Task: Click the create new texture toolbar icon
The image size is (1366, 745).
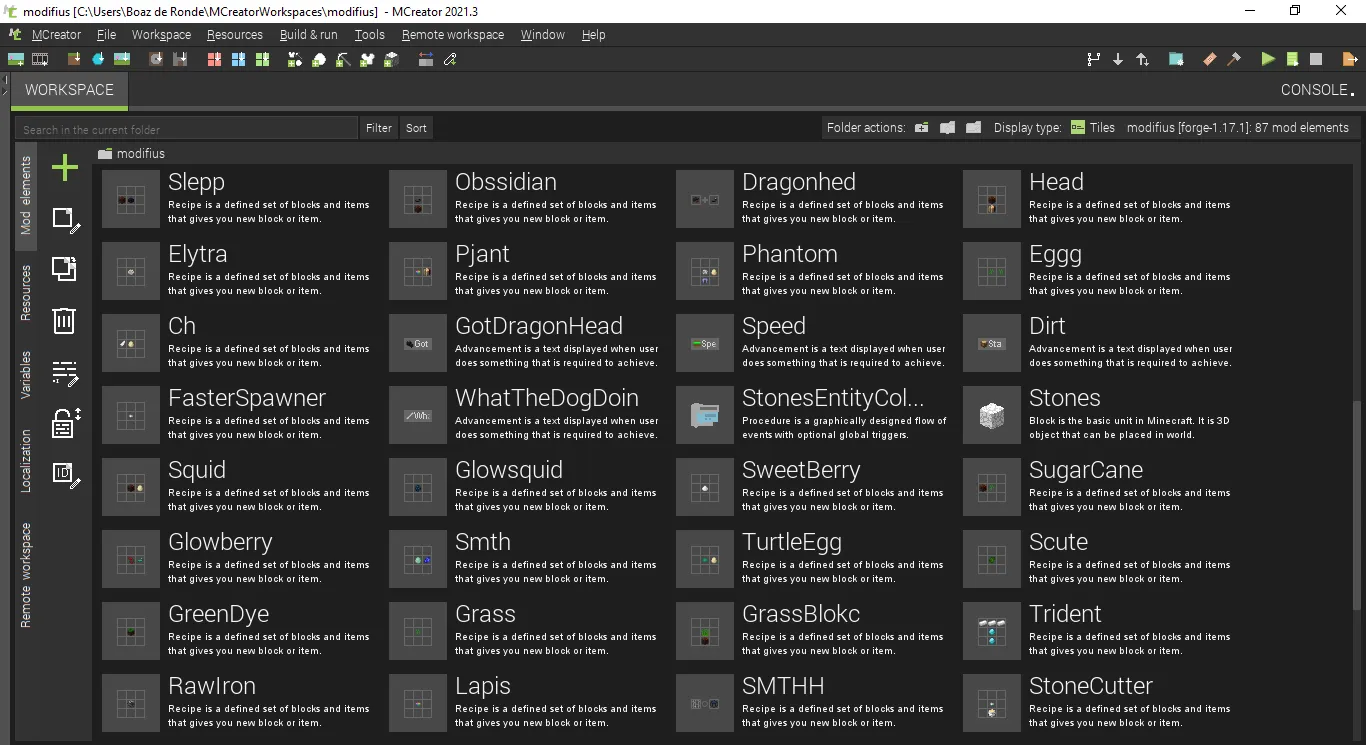Action: [x=16, y=60]
